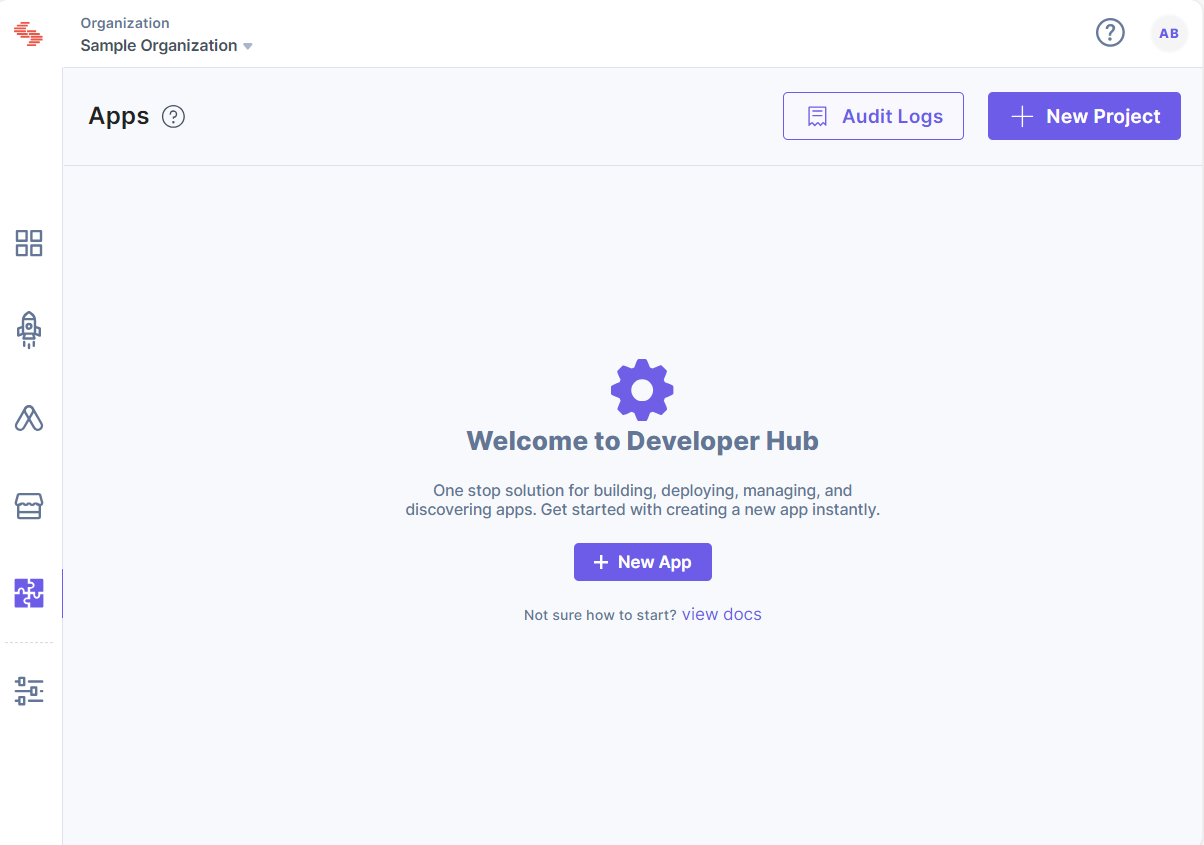
Task: Open the Administration sliders icon in sidebar
Action: click(x=29, y=691)
